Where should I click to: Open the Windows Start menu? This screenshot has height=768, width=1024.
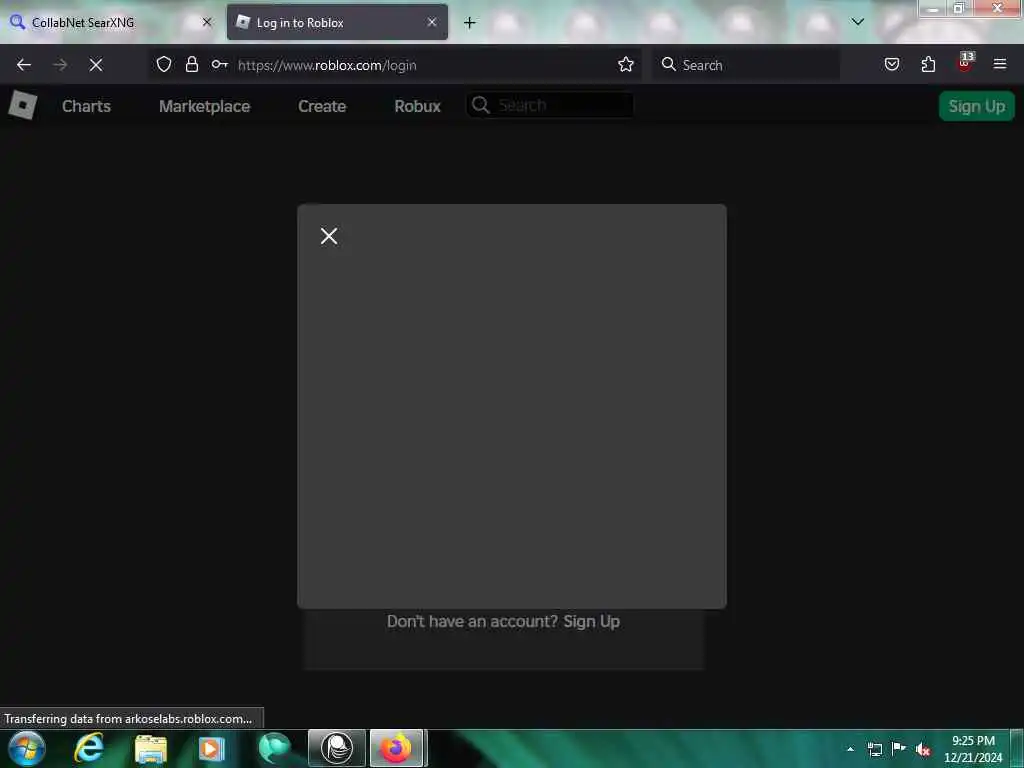click(27, 748)
